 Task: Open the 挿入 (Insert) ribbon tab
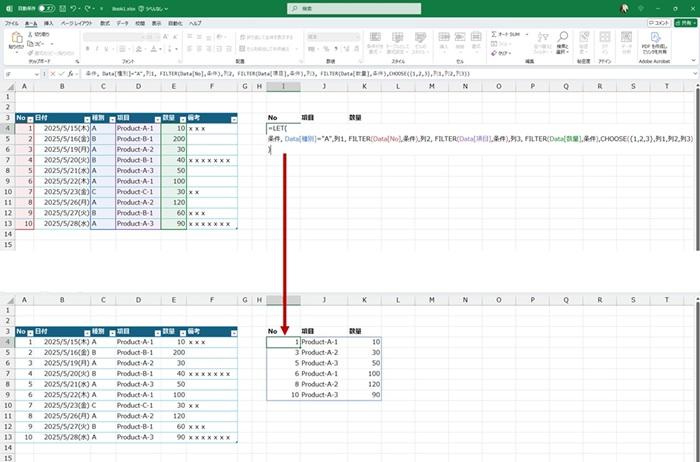(48, 21)
